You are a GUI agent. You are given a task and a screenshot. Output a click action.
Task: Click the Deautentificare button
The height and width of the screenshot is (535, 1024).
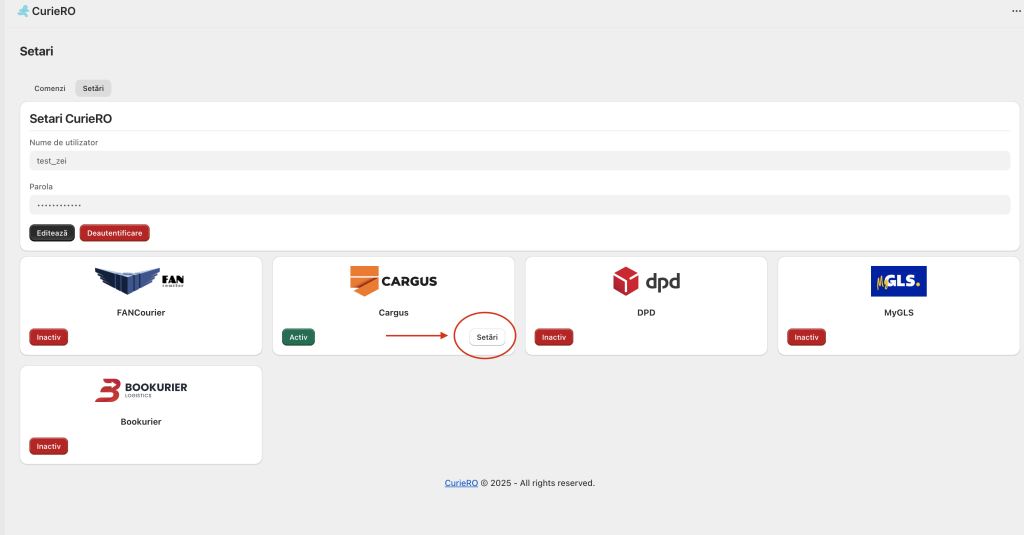click(x=114, y=233)
